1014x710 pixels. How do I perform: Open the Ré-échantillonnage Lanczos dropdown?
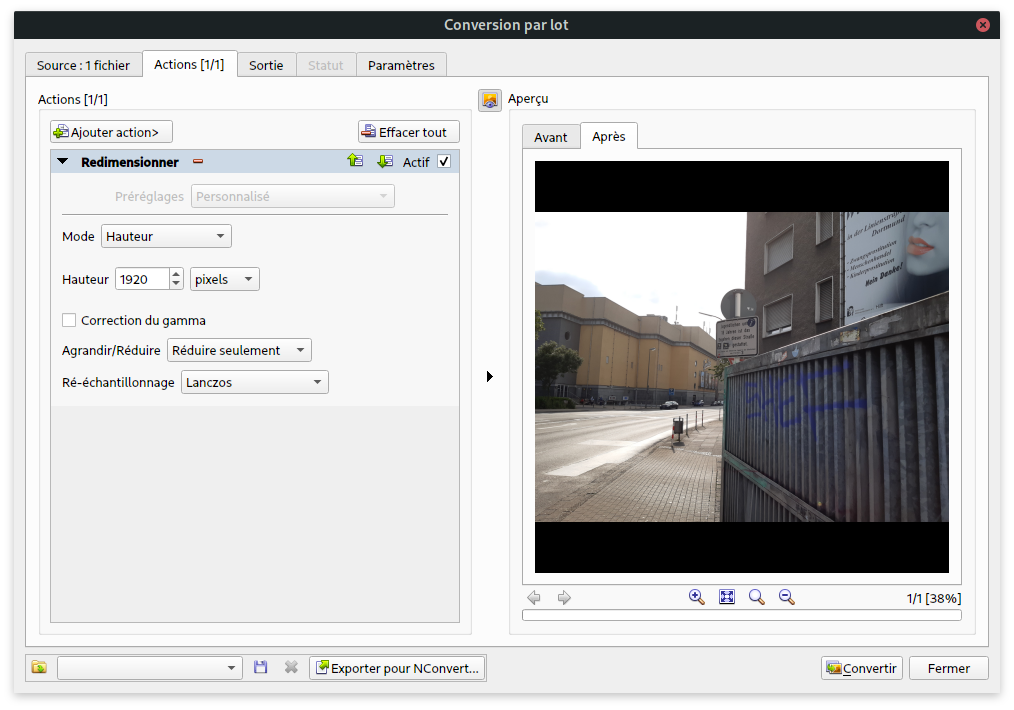254,382
